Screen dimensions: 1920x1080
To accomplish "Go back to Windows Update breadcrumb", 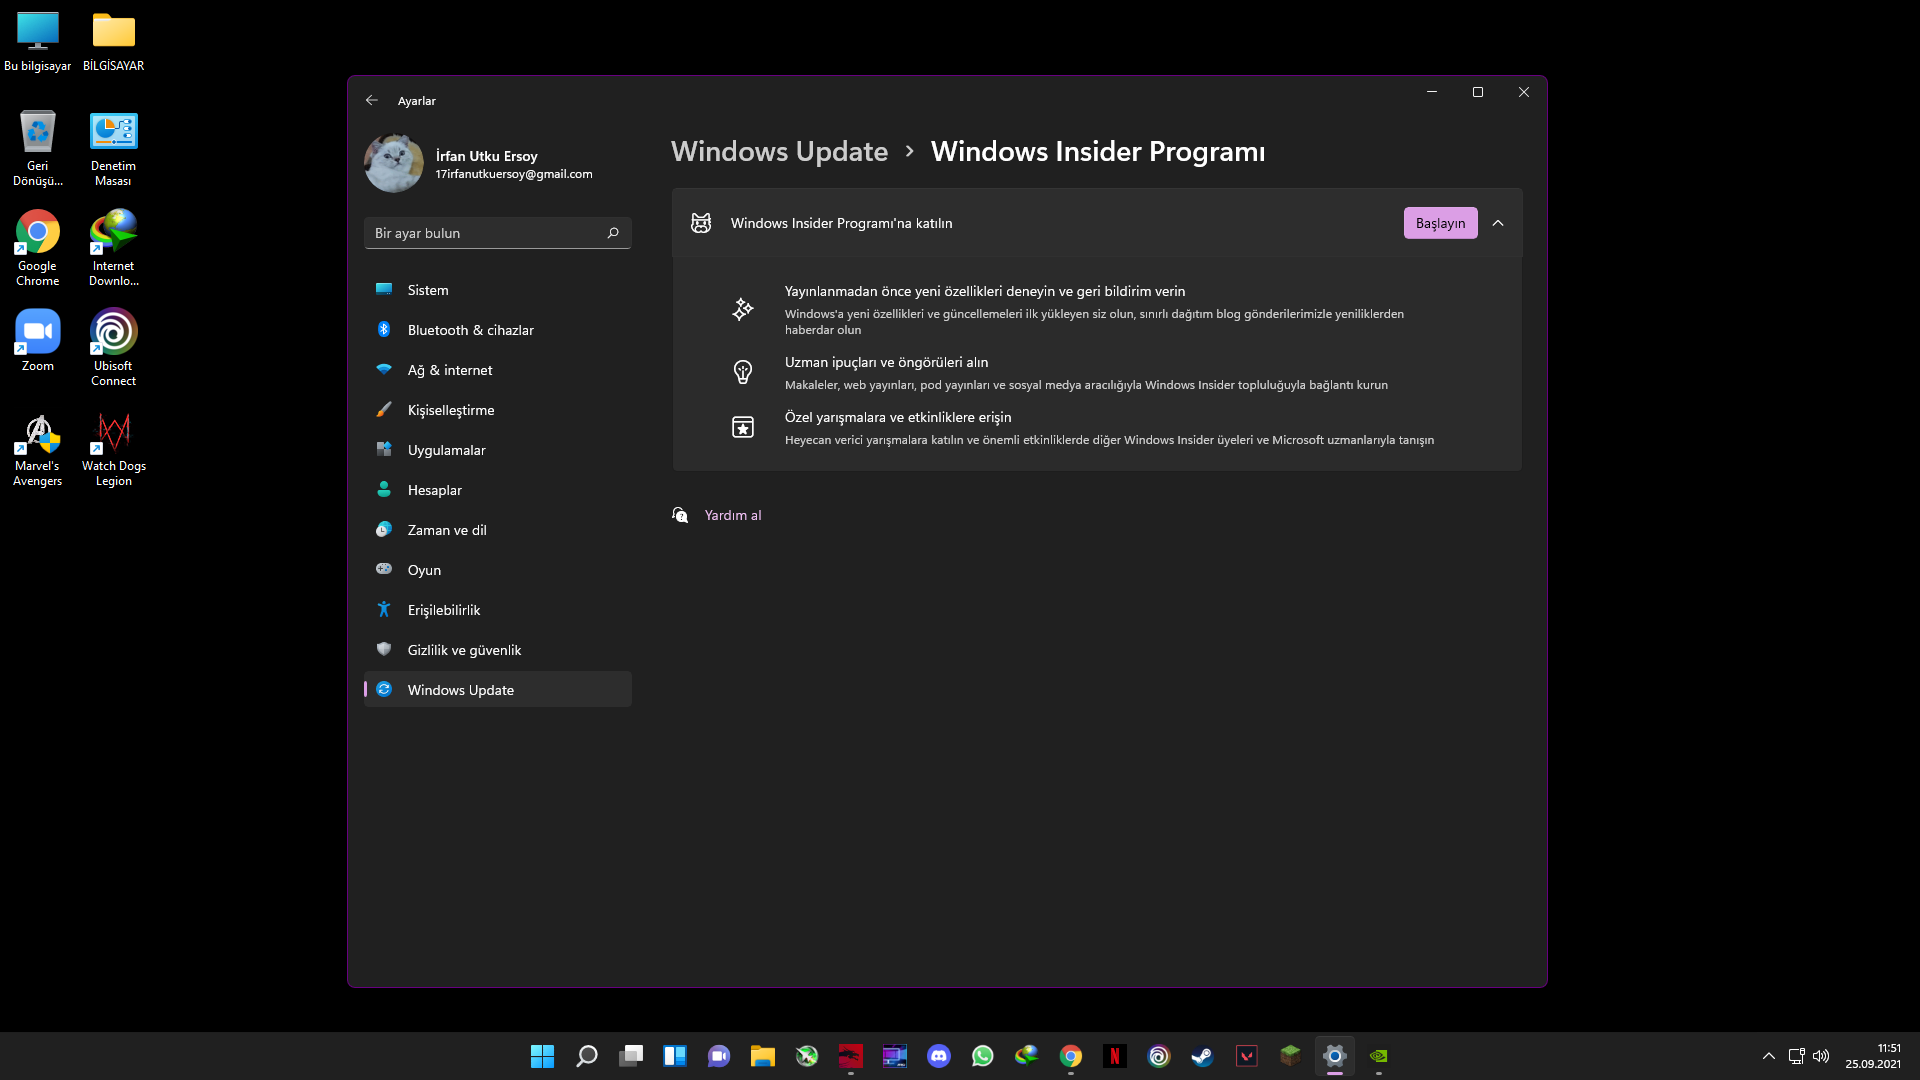I will click(779, 151).
